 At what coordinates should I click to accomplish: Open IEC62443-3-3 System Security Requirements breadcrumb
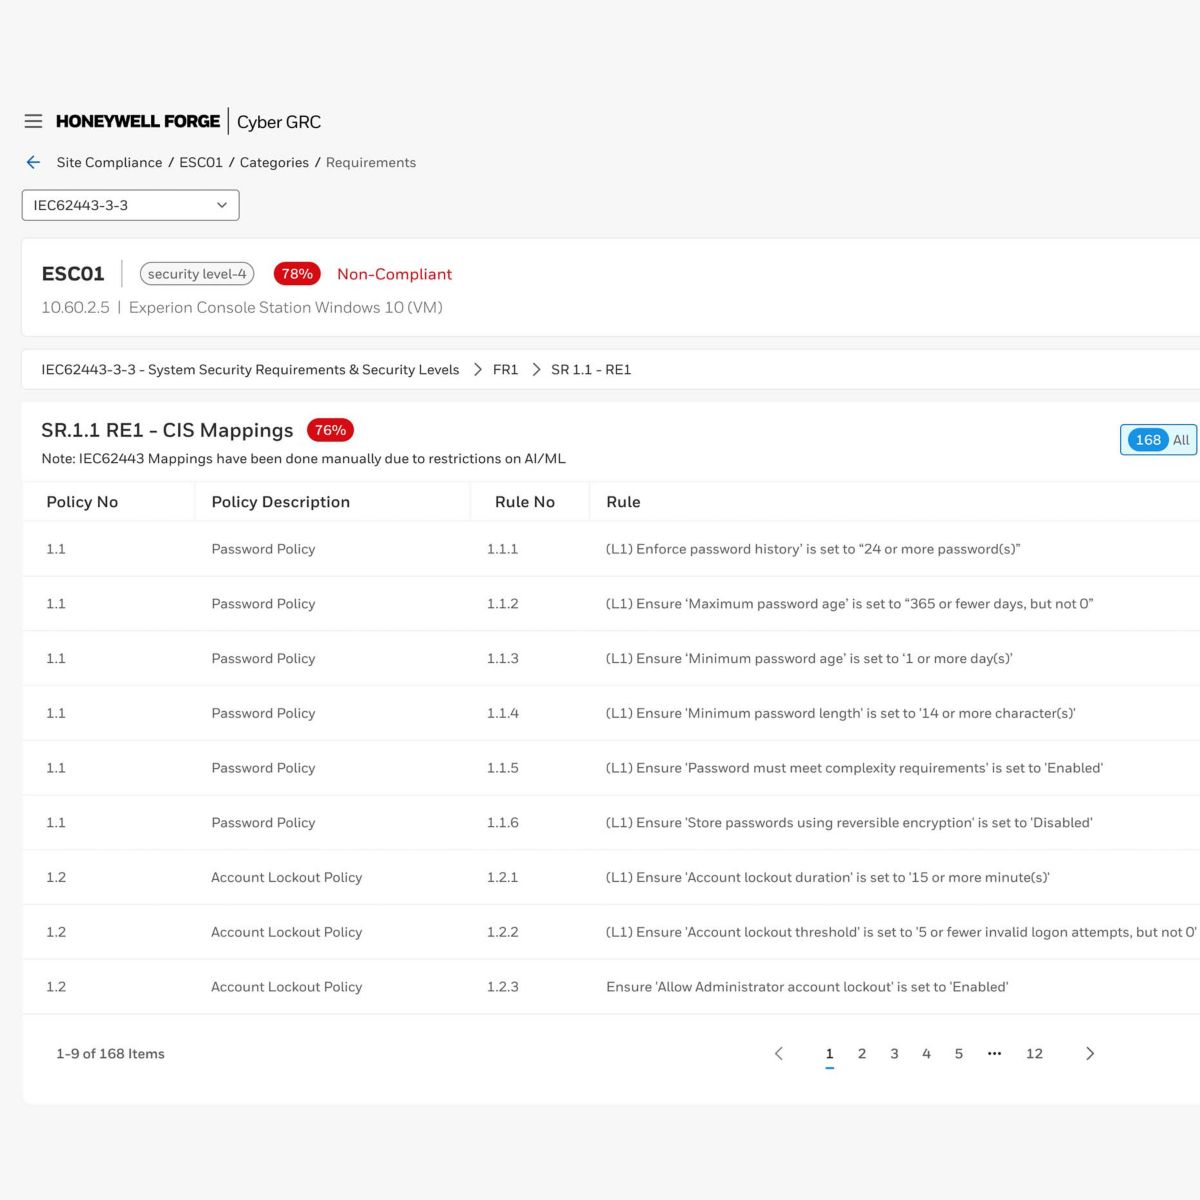click(250, 369)
